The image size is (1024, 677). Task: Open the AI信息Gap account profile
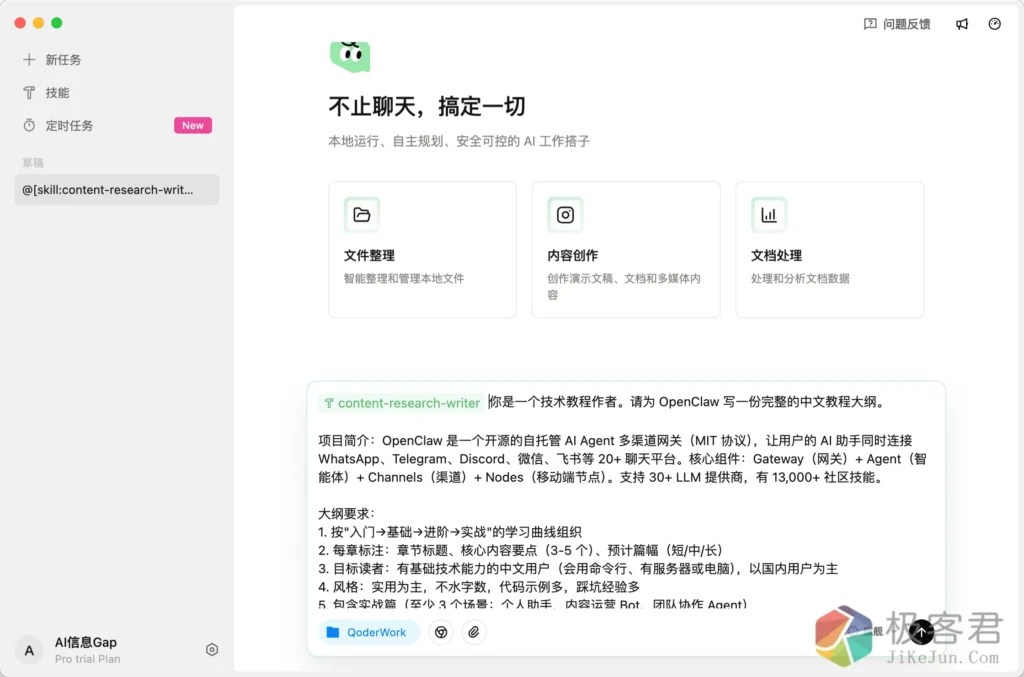click(x=87, y=650)
